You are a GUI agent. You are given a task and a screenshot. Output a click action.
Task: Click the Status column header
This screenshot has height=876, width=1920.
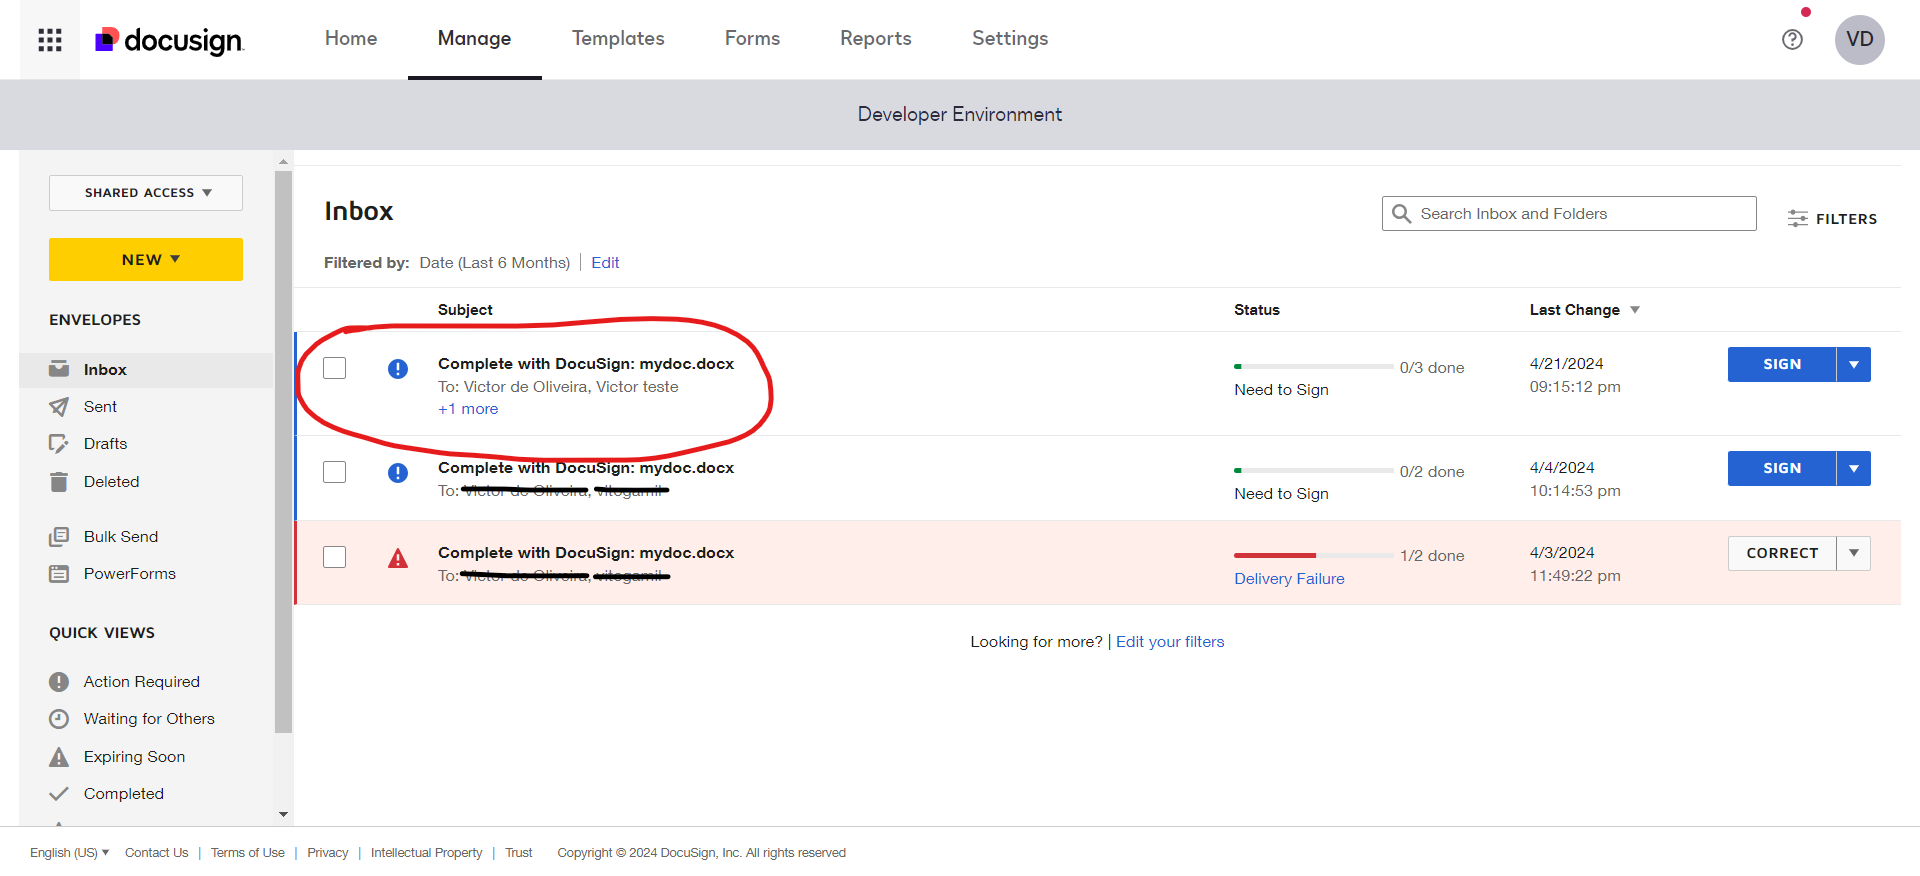click(x=1257, y=310)
